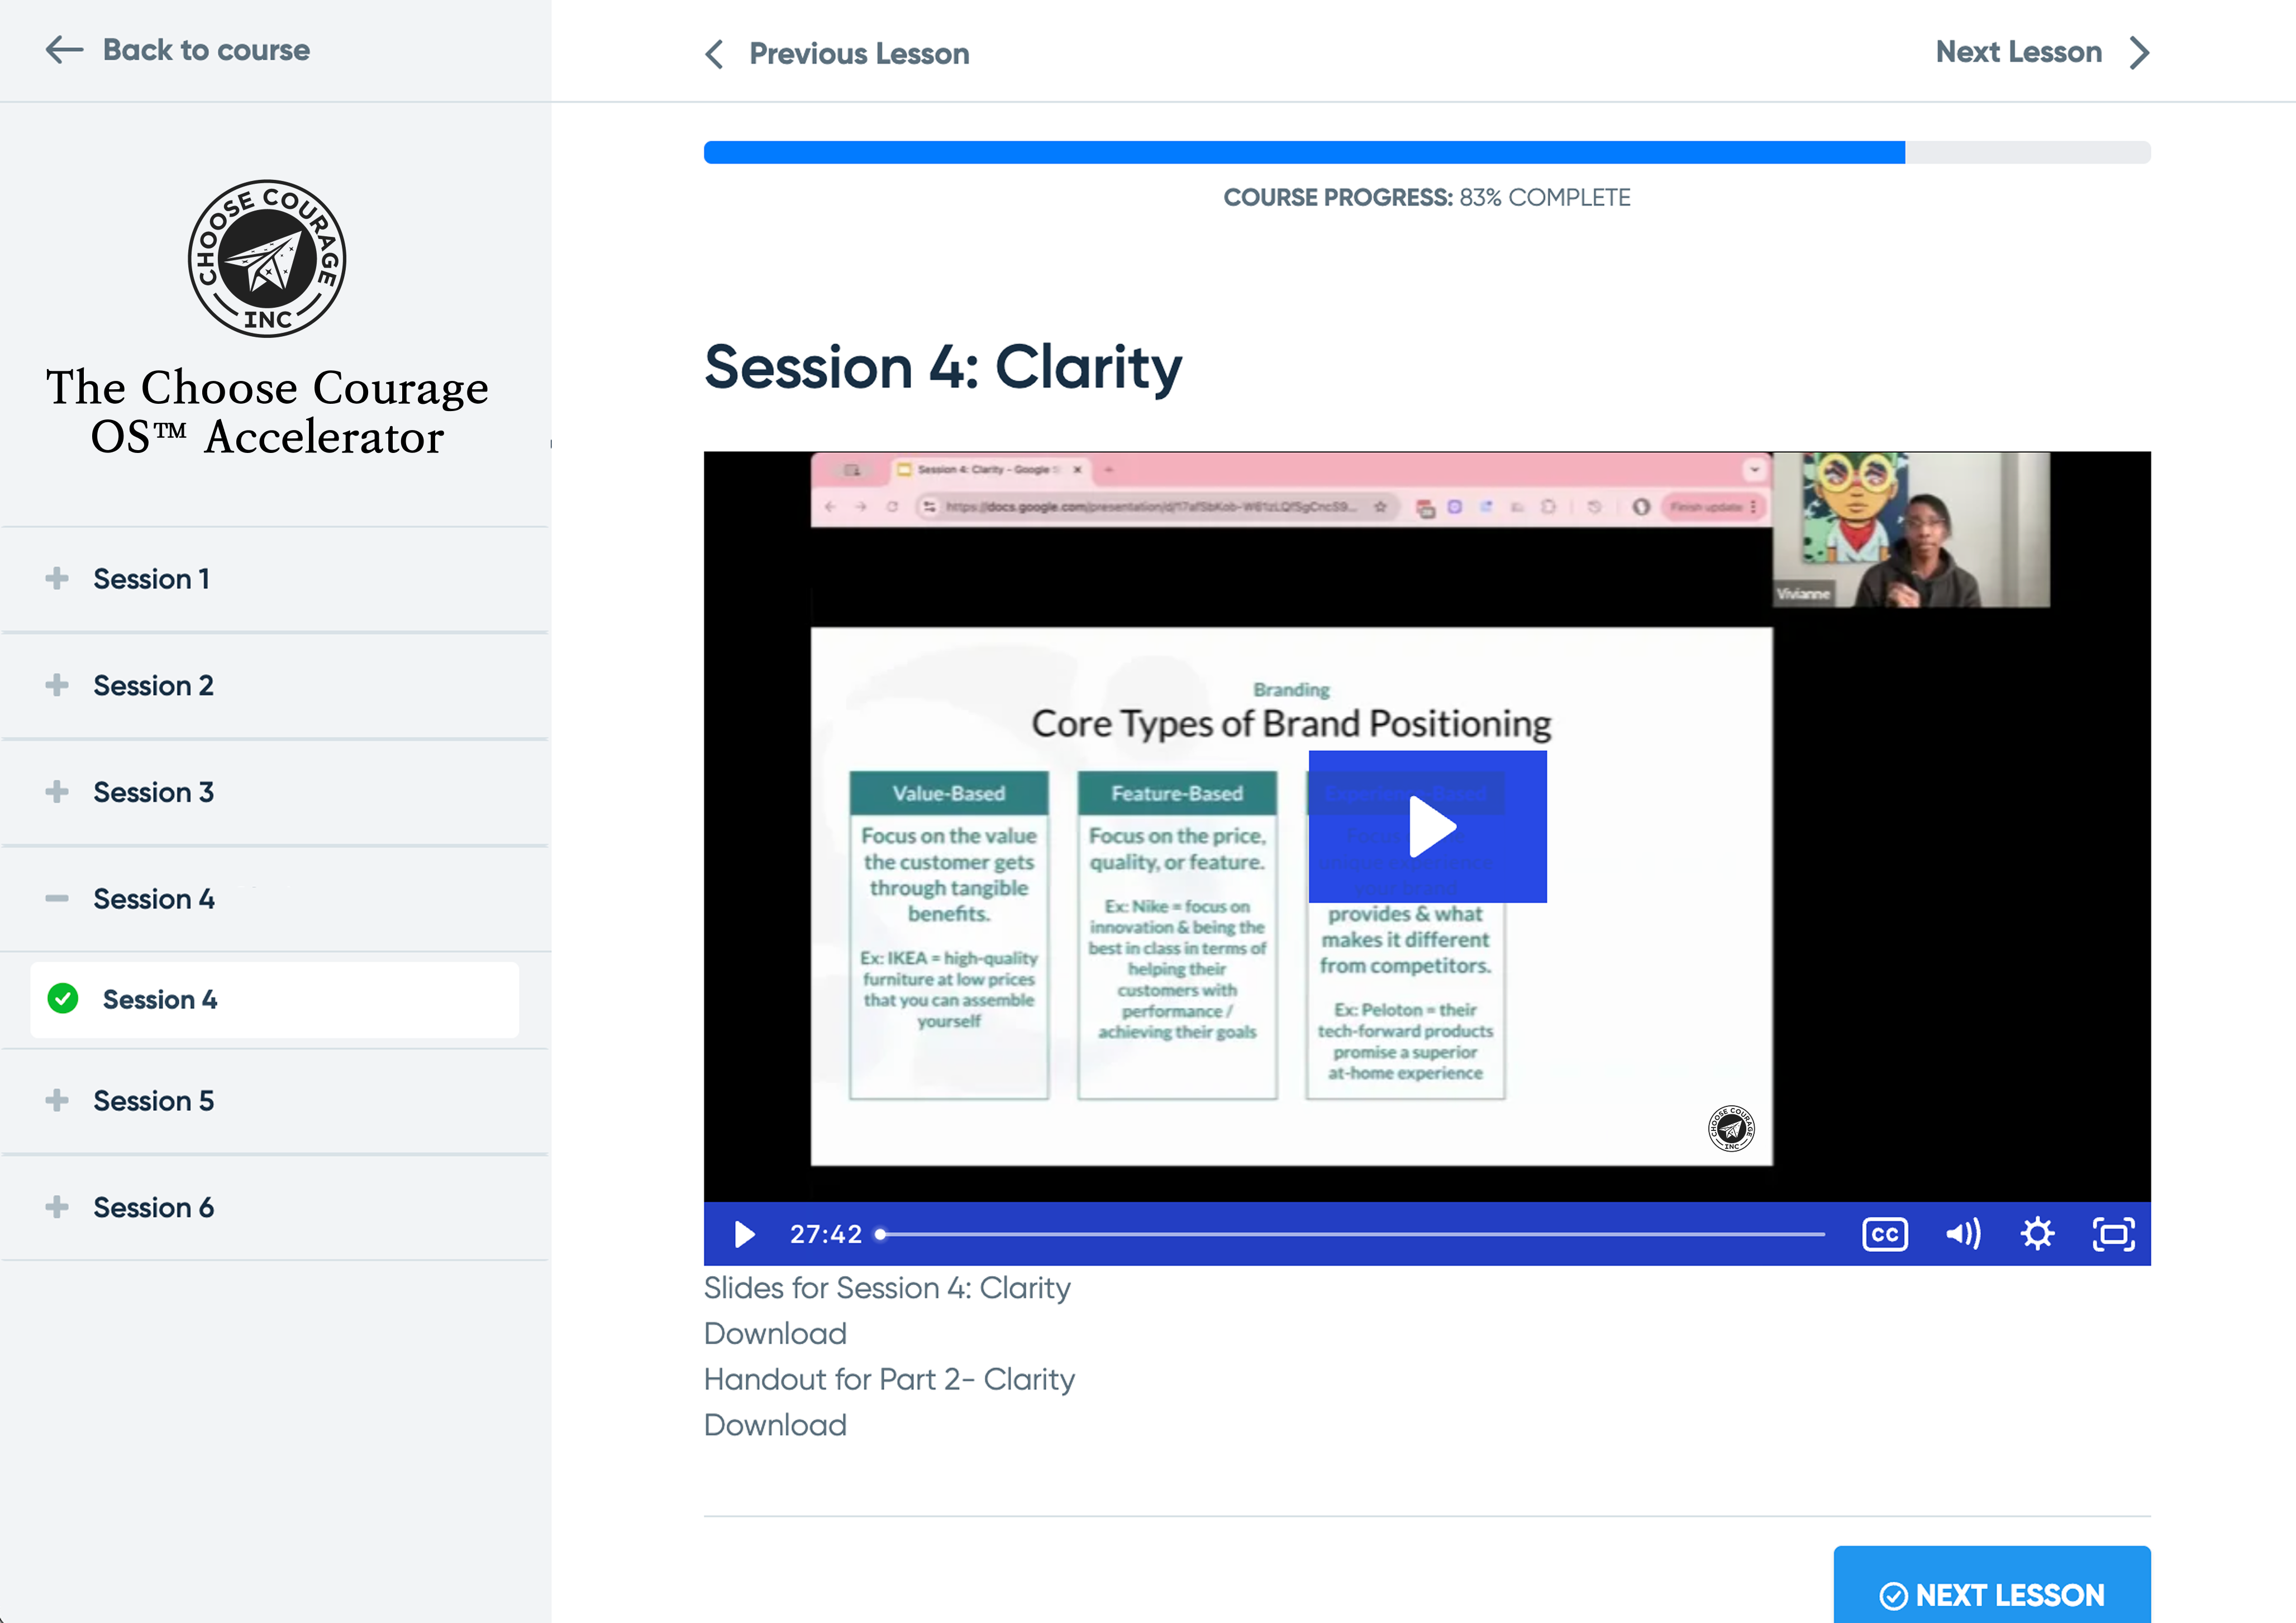Screen dimensions: 2296x1623
Task: Expand Session 3 with its plus icon
Action: pyautogui.click(x=57, y=792)
